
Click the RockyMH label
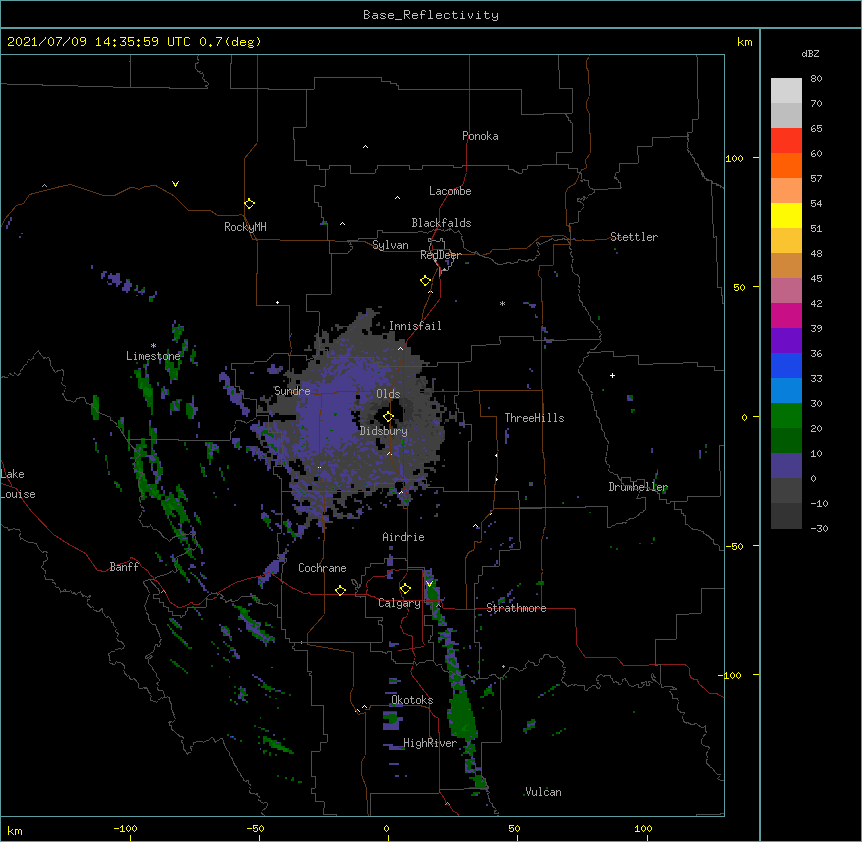coord(245,227)
